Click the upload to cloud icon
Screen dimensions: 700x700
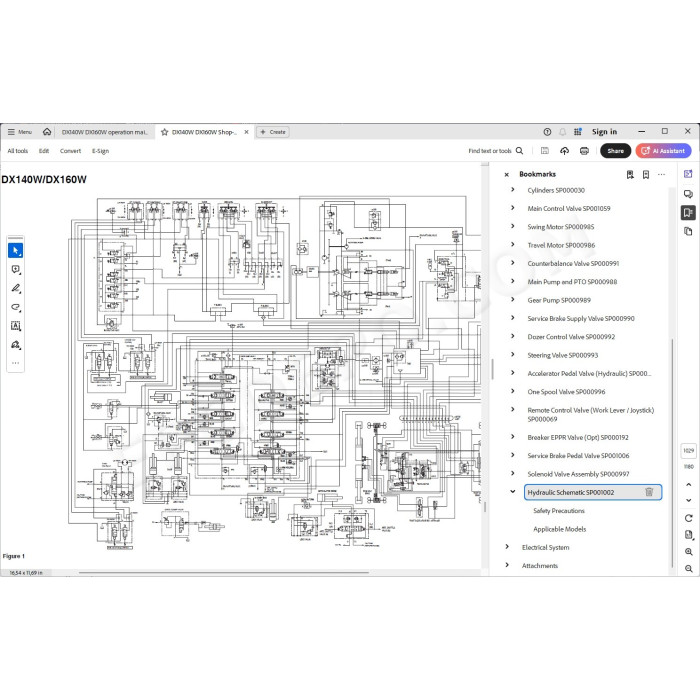coord(564,151)
